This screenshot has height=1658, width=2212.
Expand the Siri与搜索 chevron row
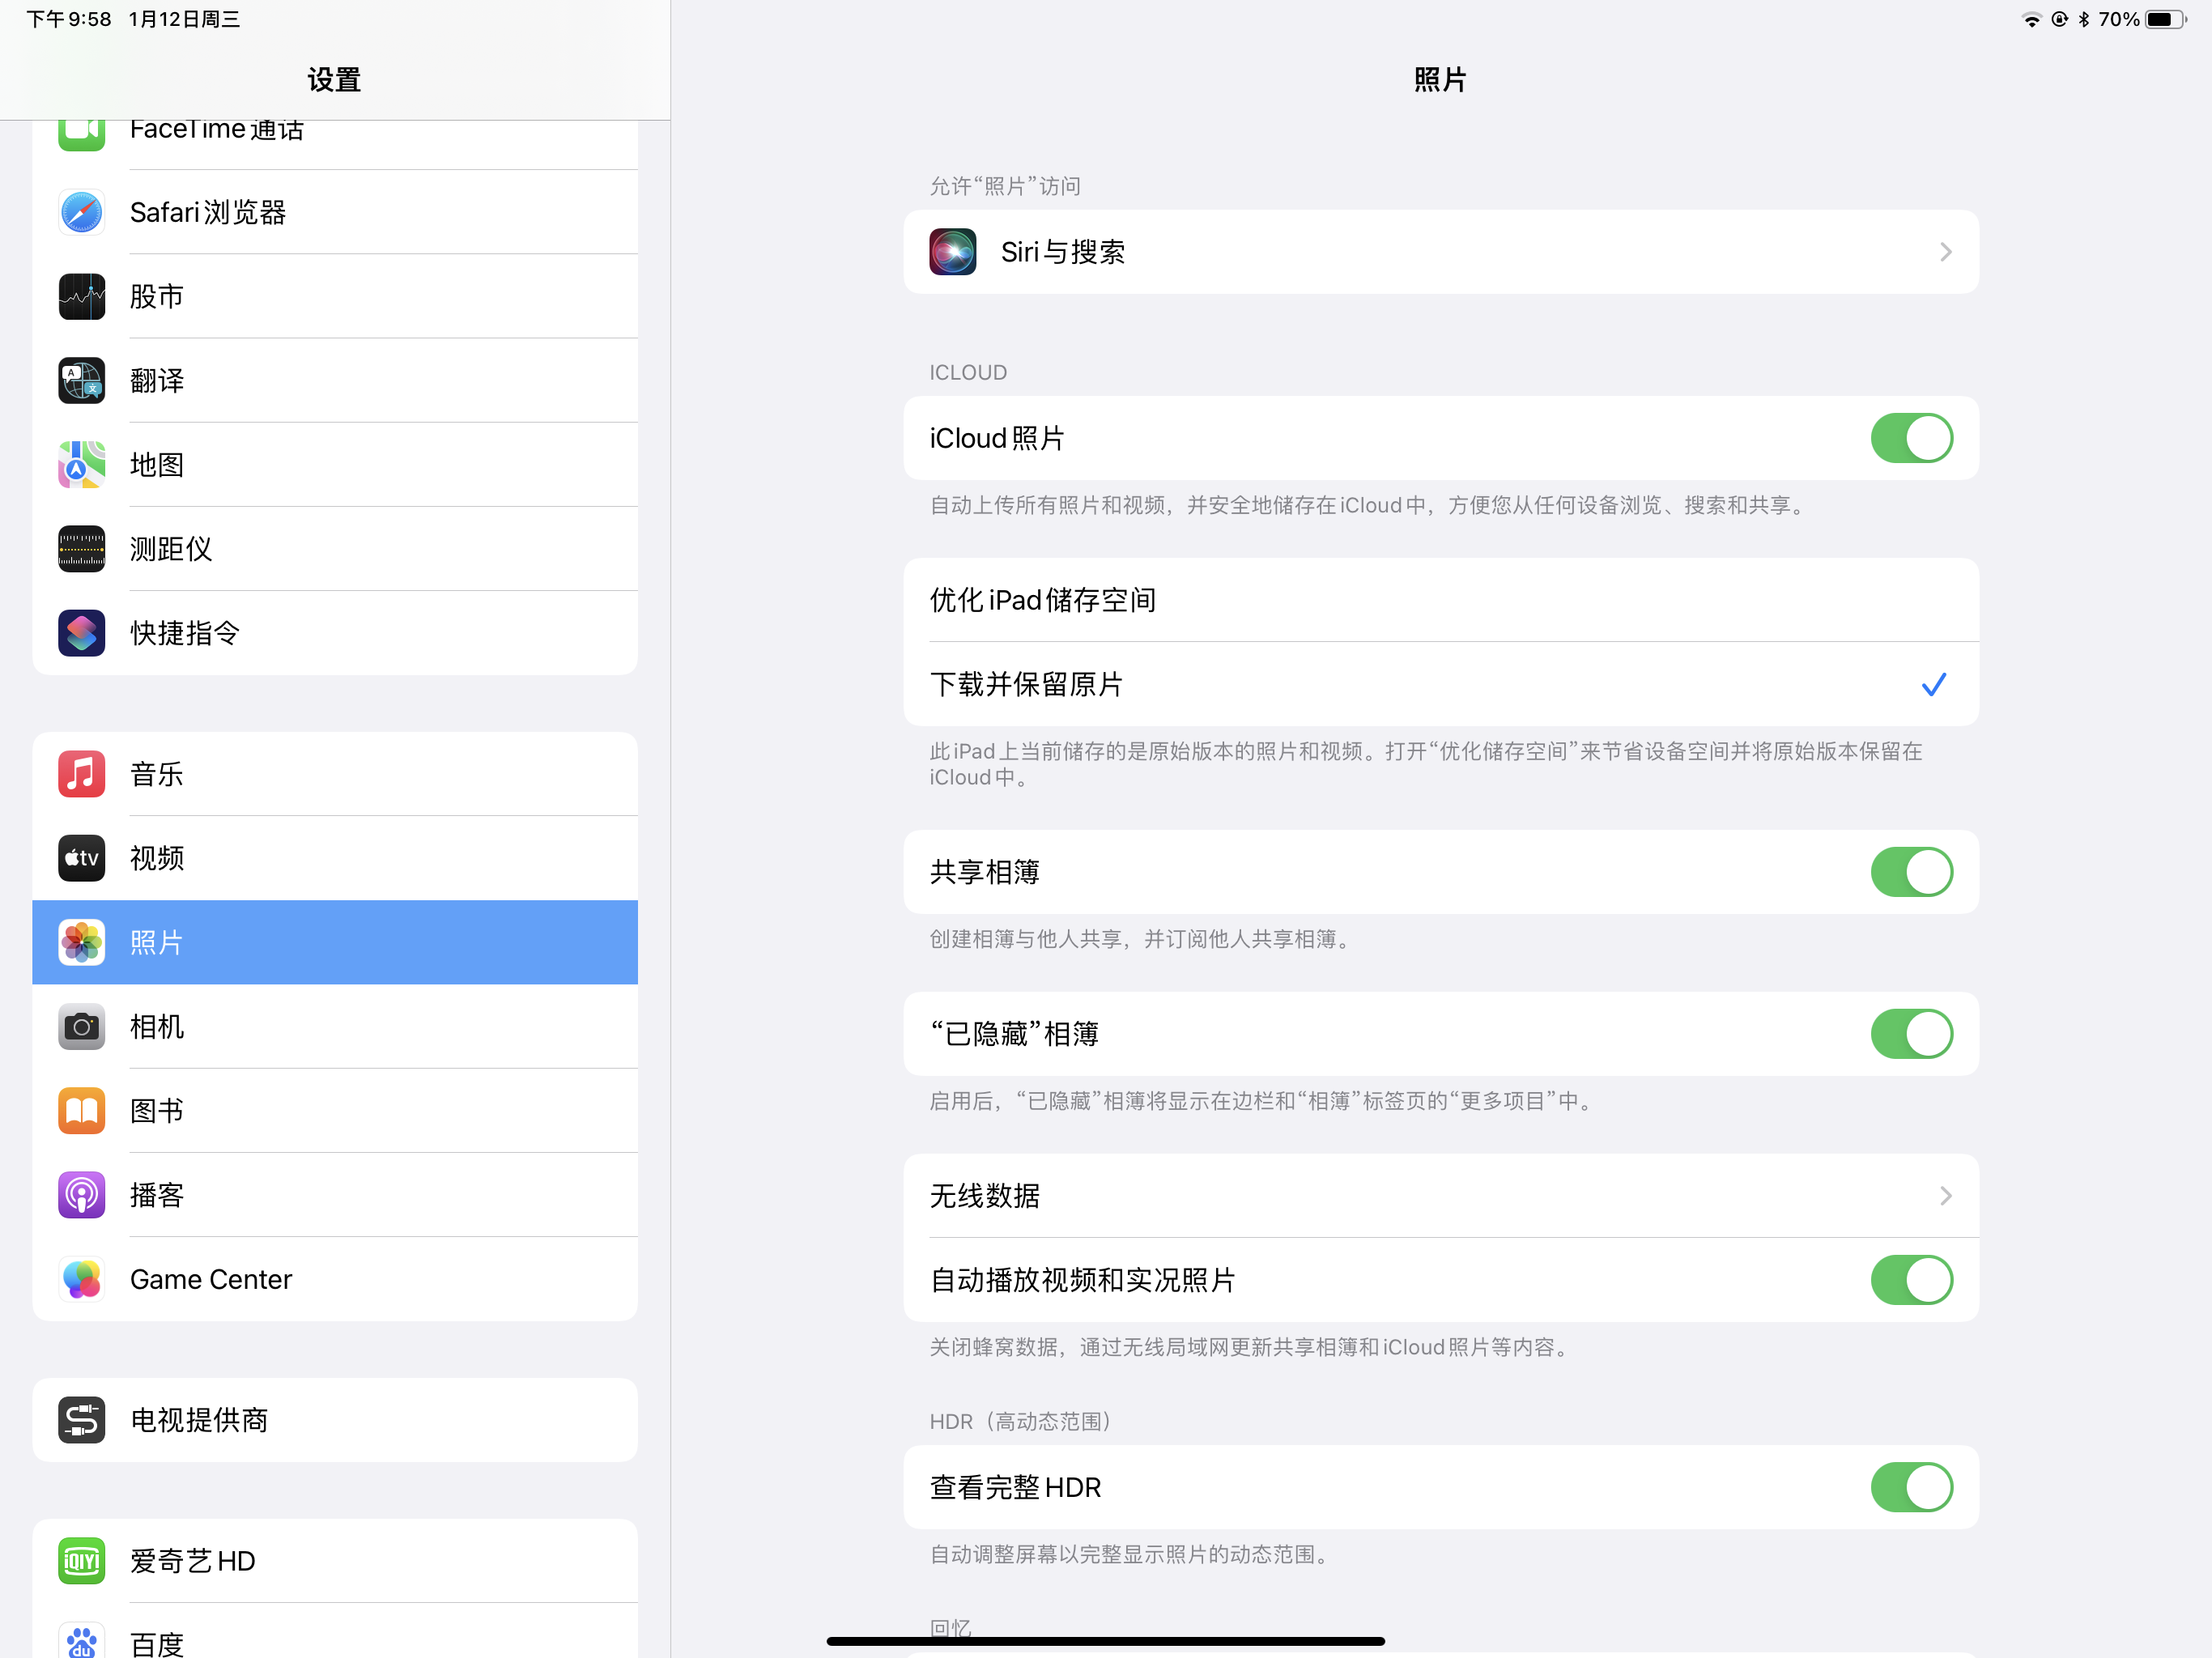(1944, 252)
